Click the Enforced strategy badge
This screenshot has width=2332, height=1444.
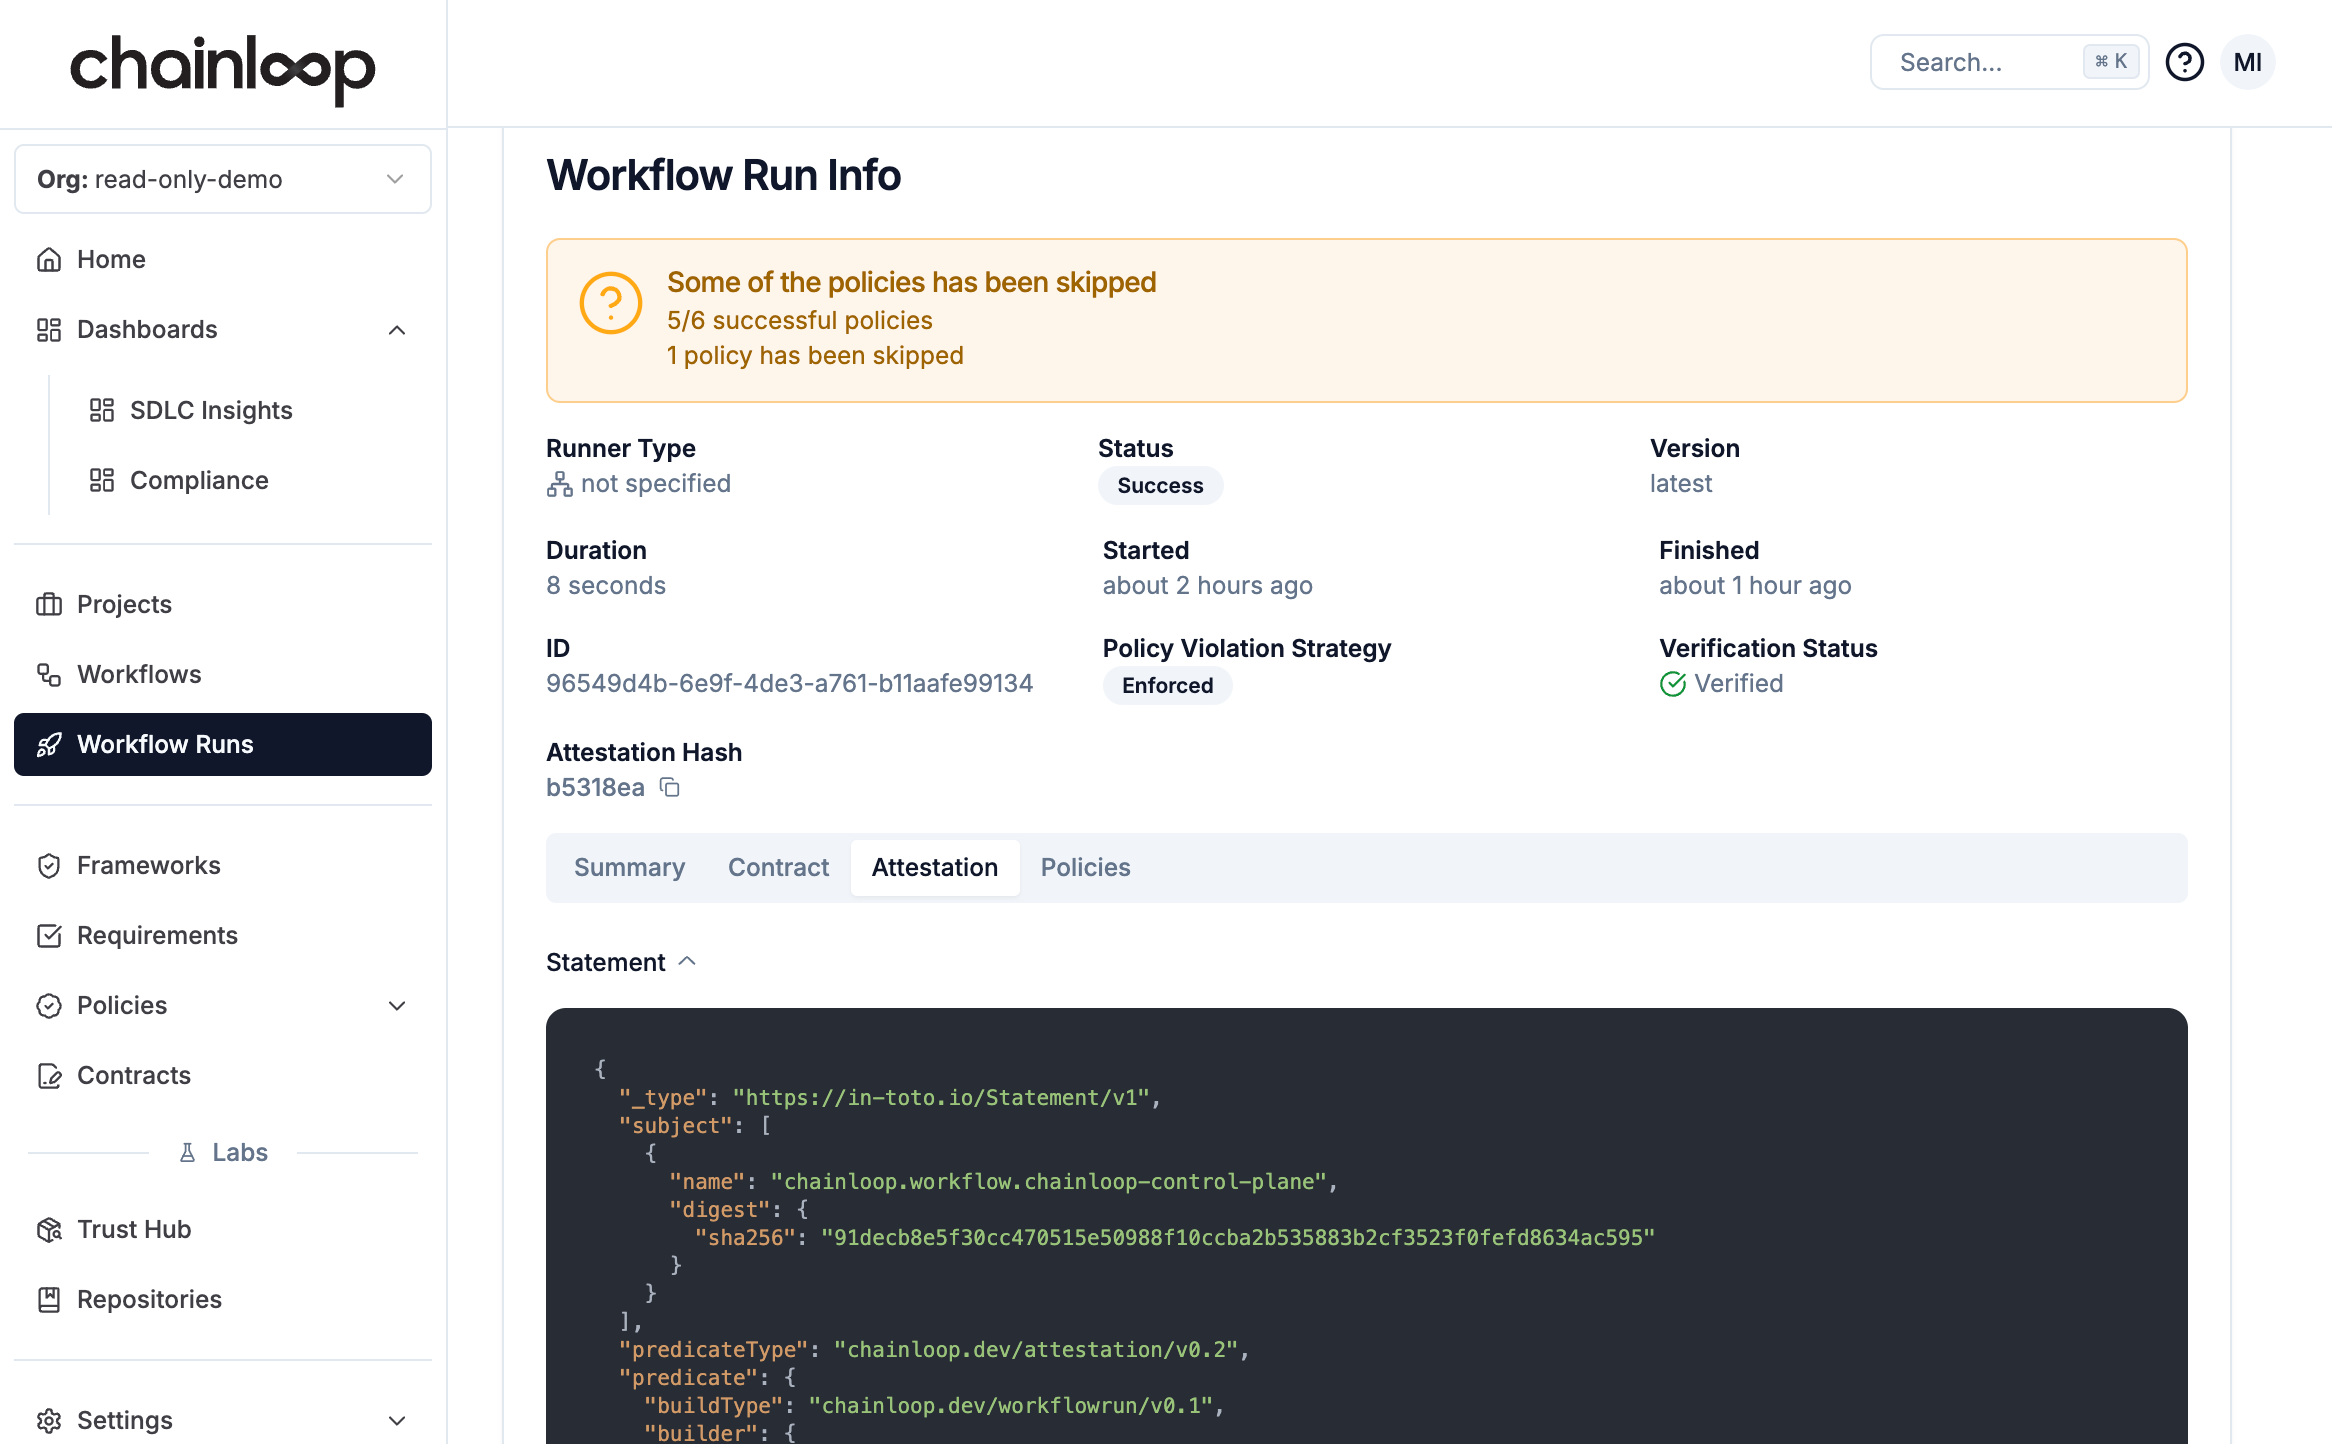(1167, 685)
